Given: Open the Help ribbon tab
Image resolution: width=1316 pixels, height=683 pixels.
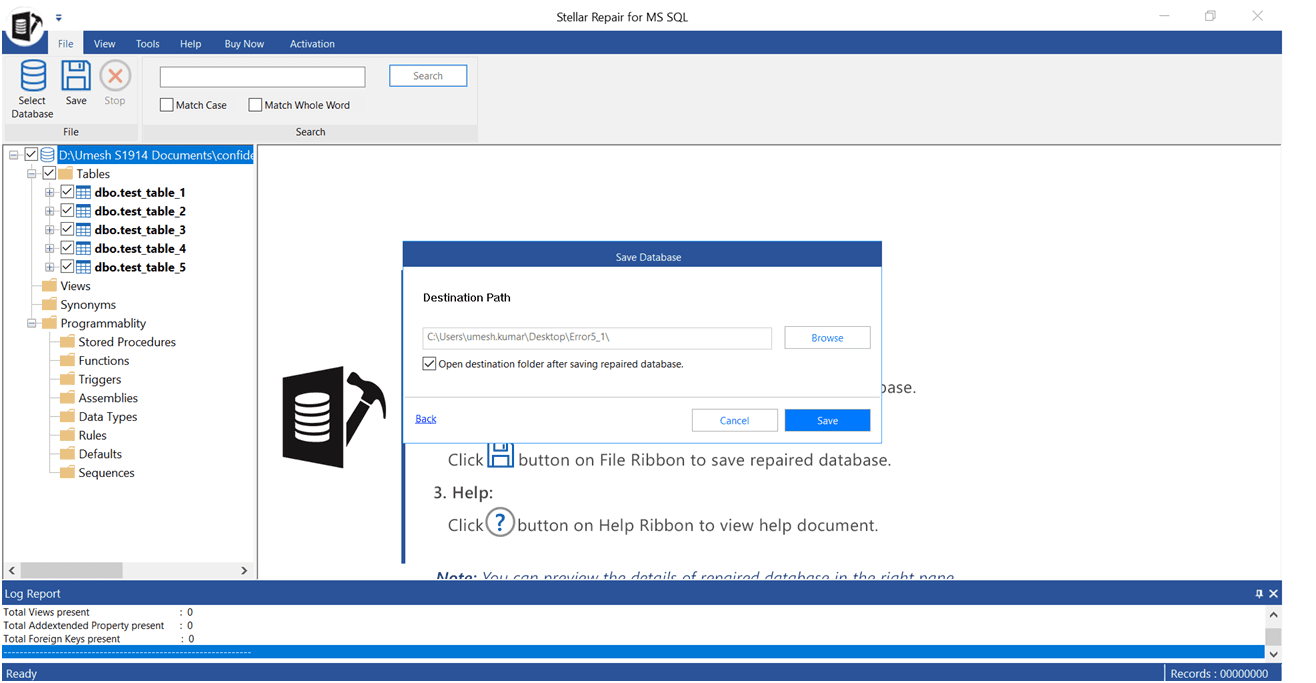Looking at the screenshot, I should click(191, 44).
